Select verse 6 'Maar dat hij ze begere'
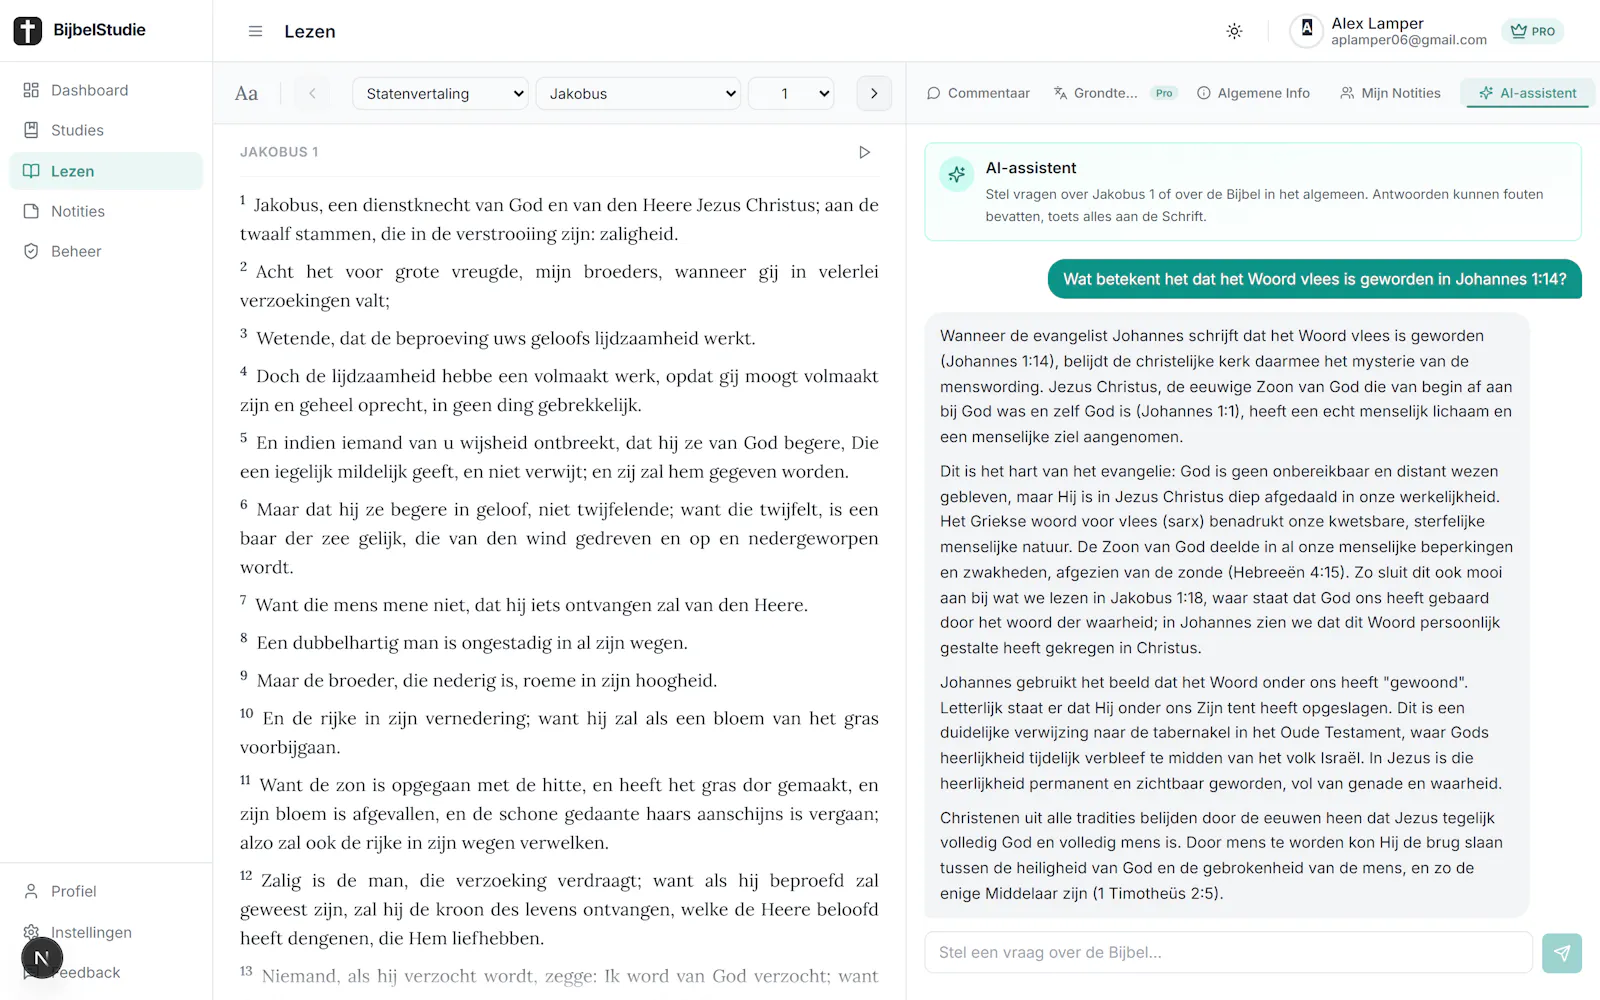 (x=559, y=538)
